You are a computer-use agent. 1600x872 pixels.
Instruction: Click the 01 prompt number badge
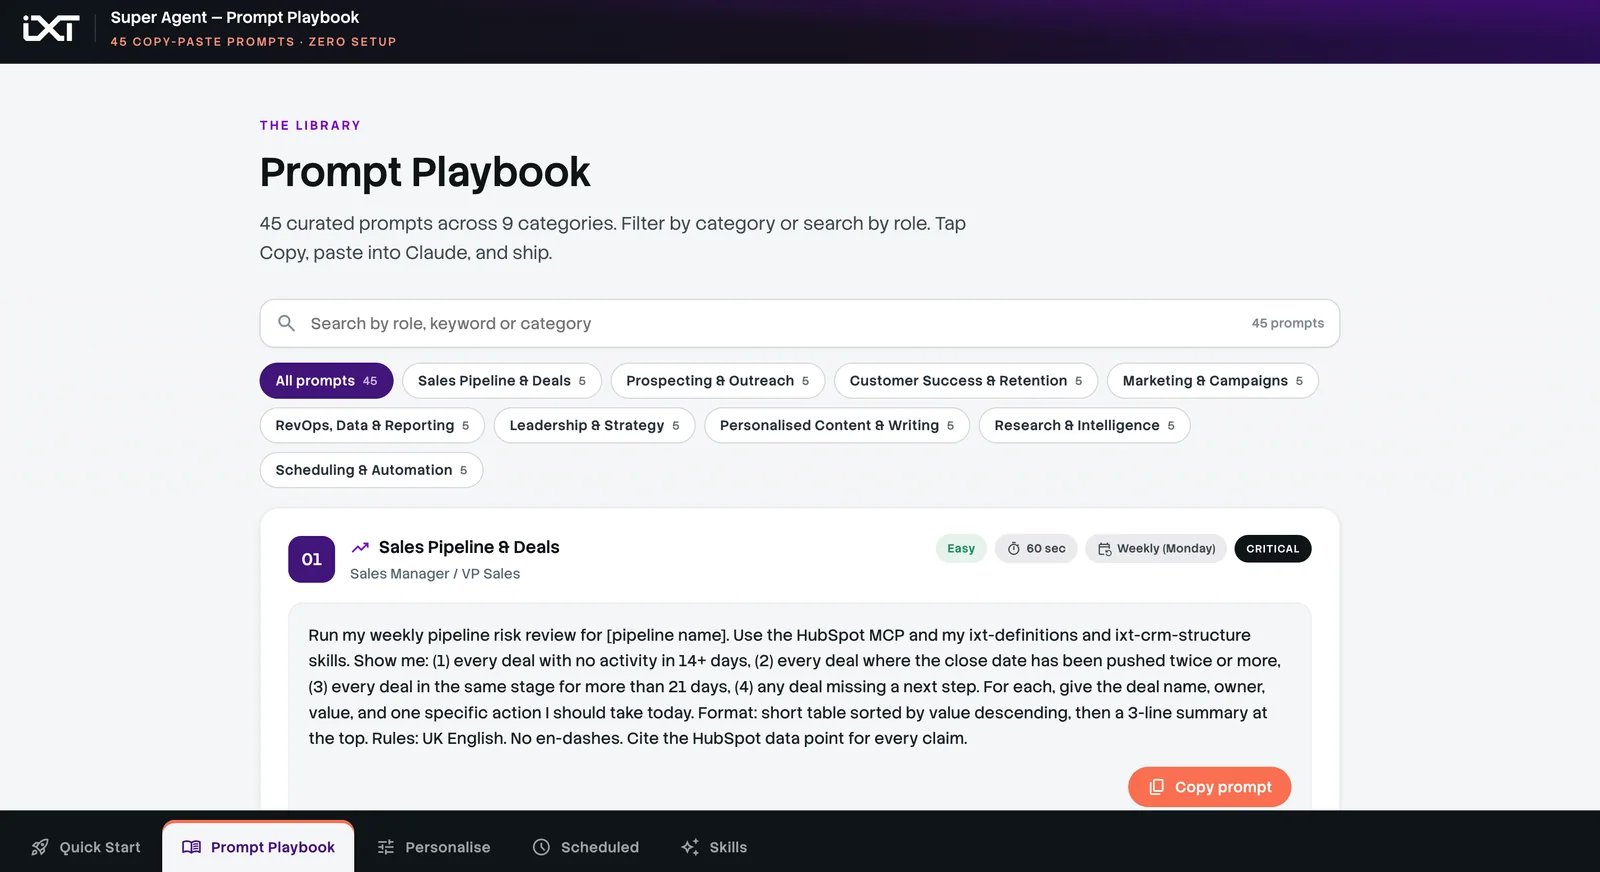click(x=312, y=559)
